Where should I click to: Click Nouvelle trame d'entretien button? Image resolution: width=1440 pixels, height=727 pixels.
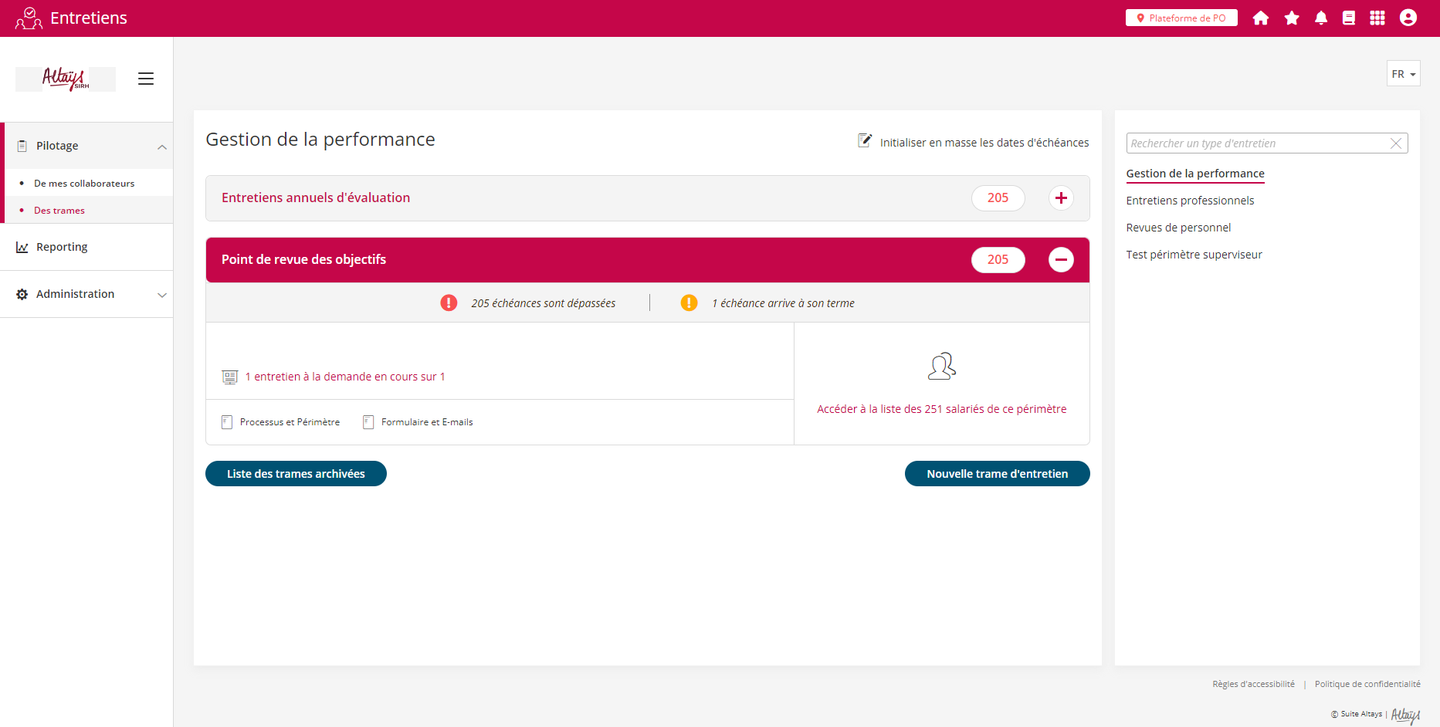point(997,474)
